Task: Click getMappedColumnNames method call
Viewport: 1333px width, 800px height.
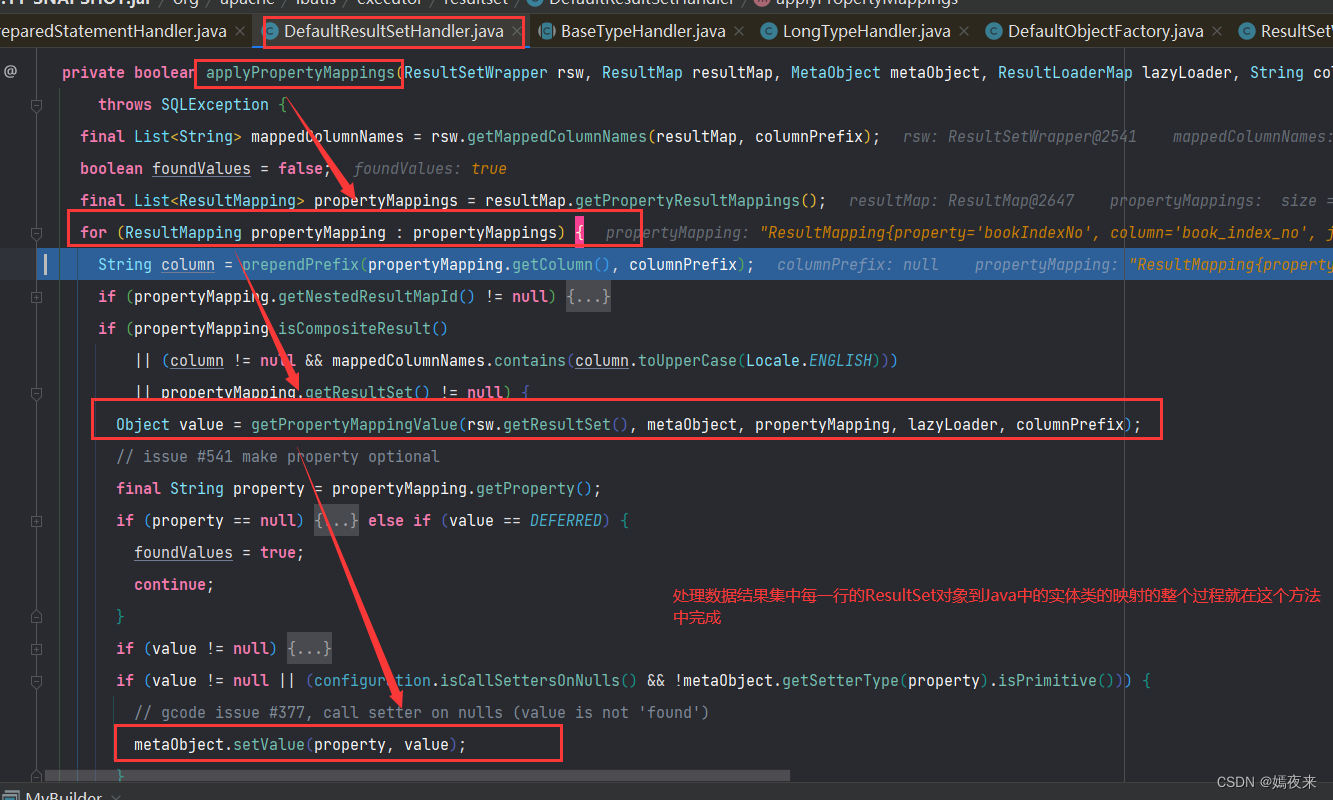Action: 557,137
